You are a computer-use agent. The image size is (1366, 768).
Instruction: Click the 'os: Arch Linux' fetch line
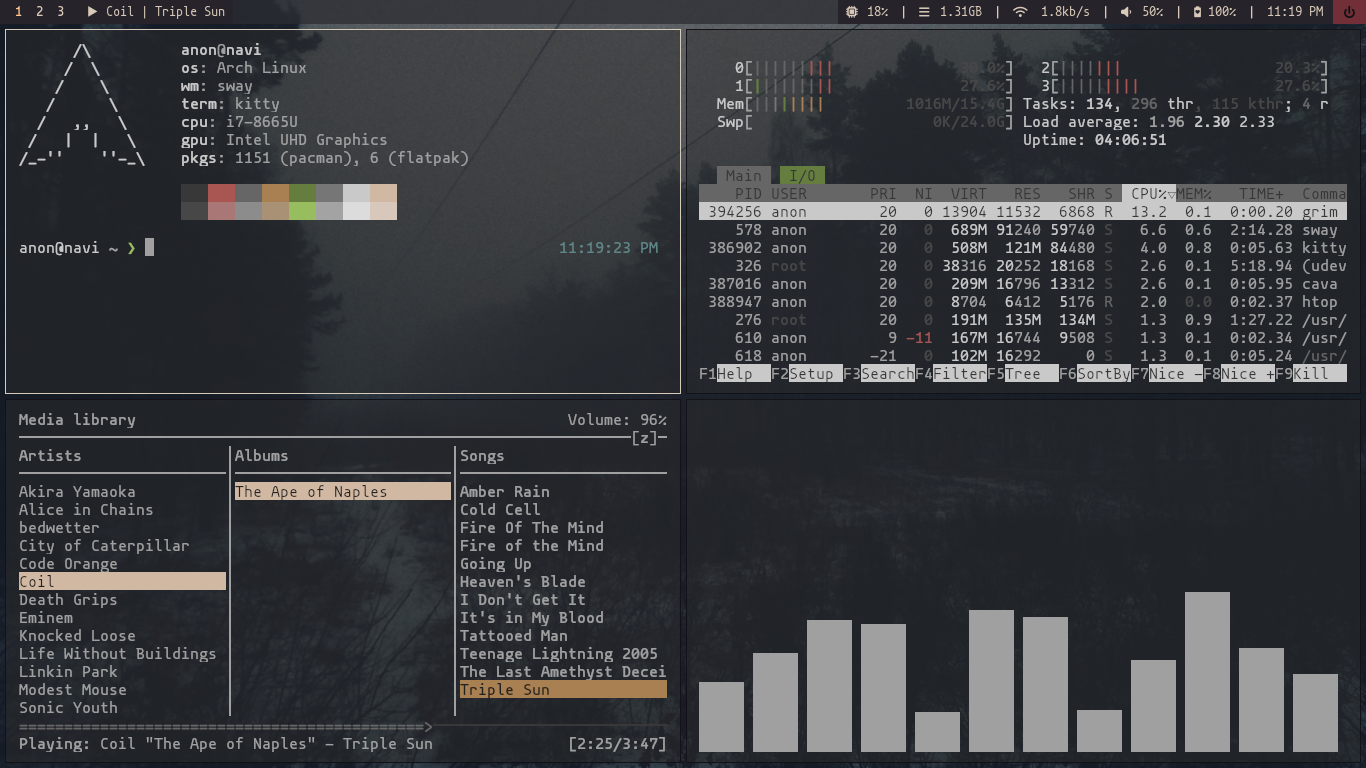pos(244,68)
